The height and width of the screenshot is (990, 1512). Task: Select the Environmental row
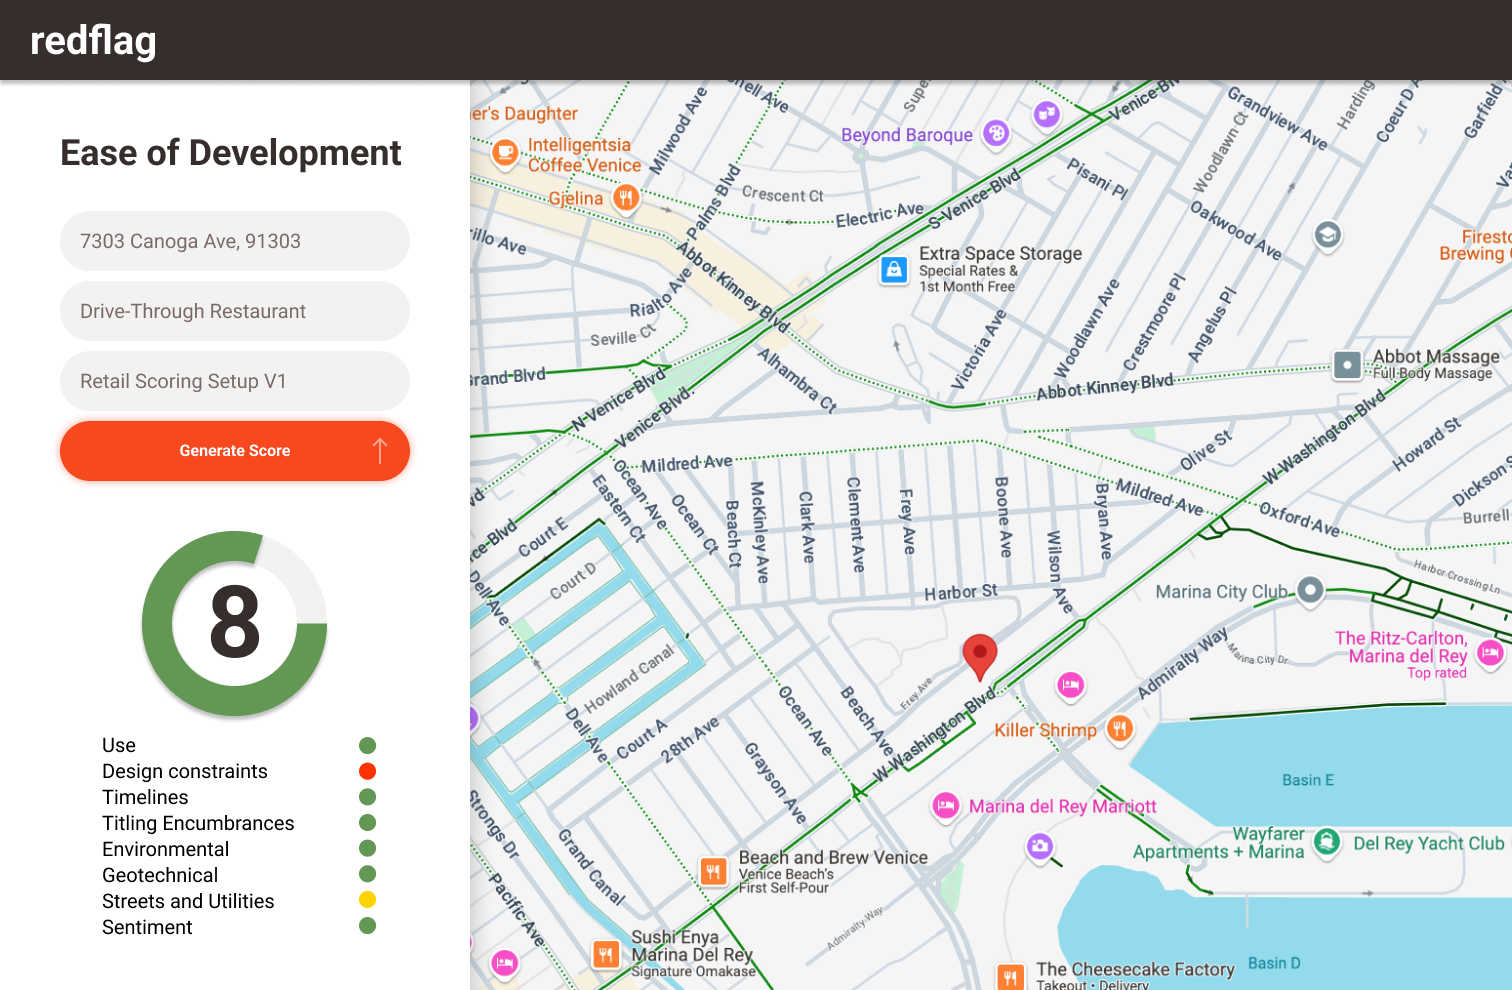(238, 849)
